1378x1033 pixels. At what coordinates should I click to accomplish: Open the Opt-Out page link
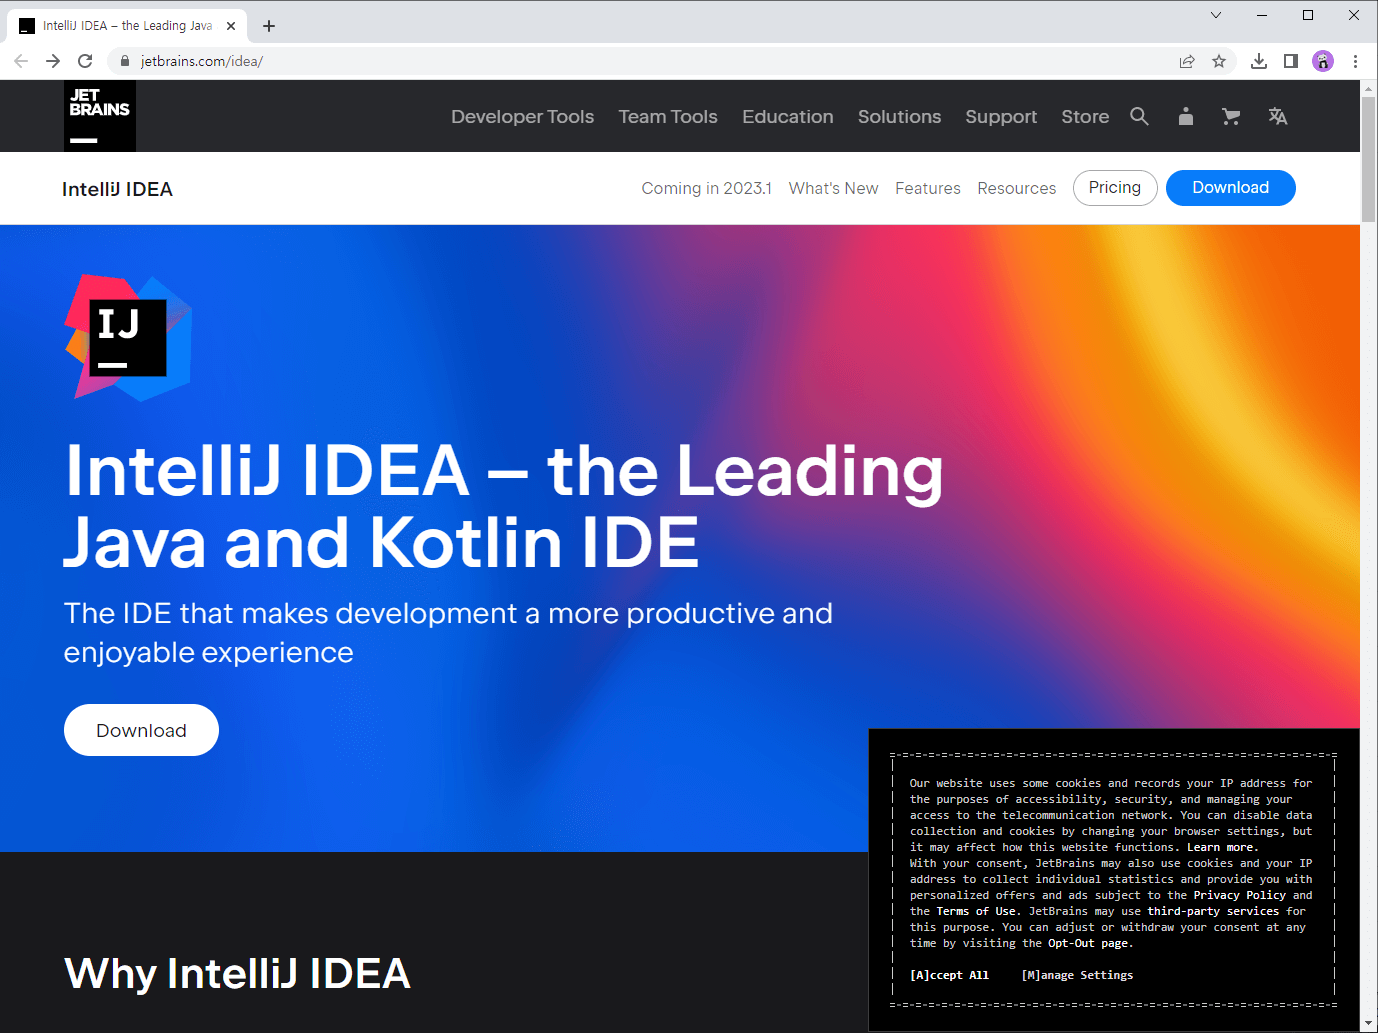[x=1089, y=943]
